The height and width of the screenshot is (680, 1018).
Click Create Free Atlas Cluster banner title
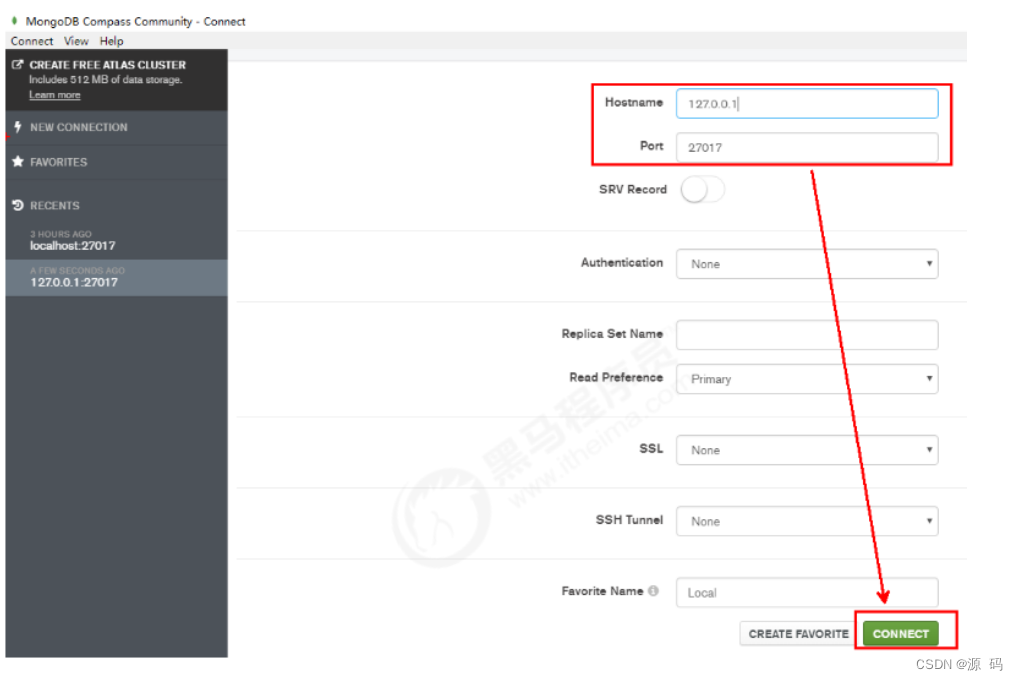[x=108, y=65]
